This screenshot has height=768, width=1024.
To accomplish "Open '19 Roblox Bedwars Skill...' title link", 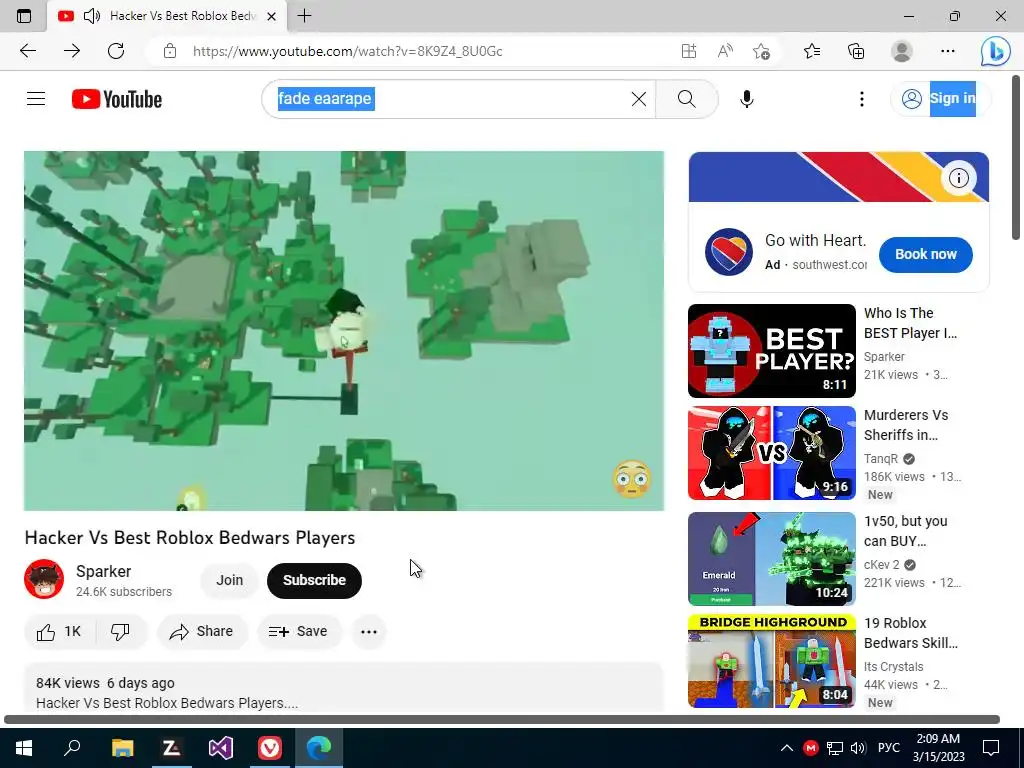I will 910,633.
